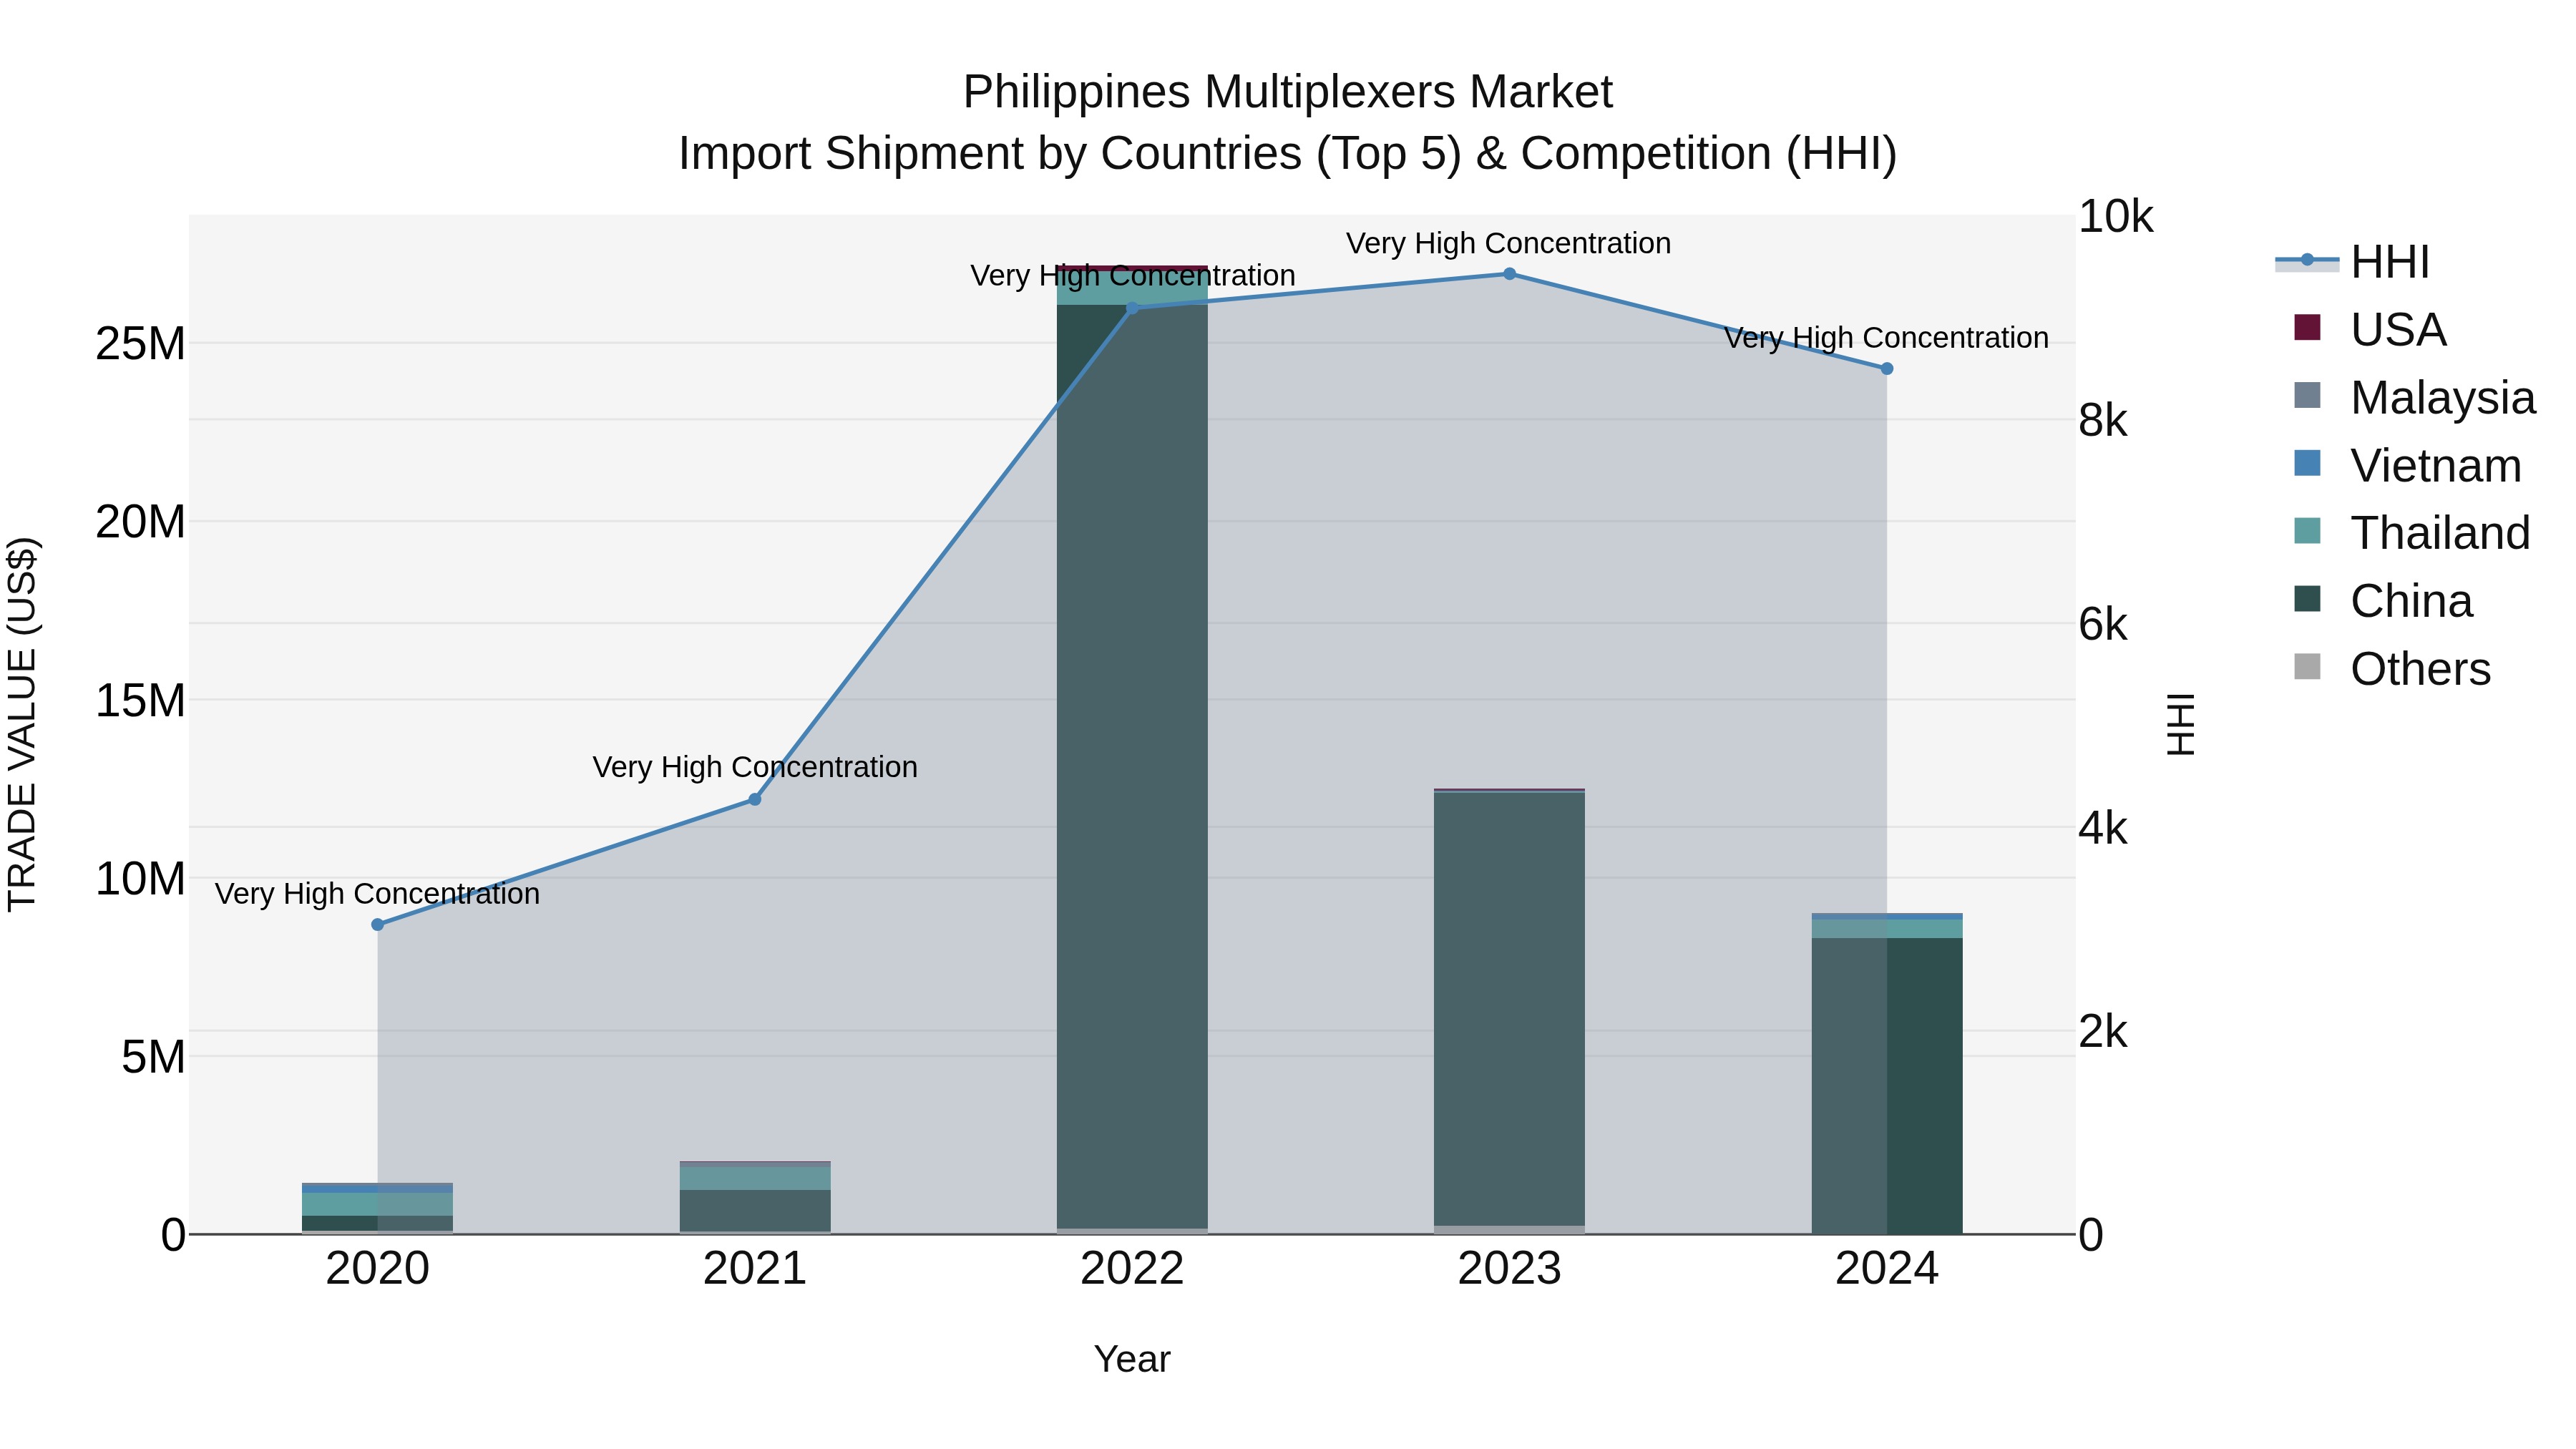Image resolution: width=2576 pixels, height=1449 pixels.
Task: Click the 2023 x-axis year label
Action: point(1510,1269)
